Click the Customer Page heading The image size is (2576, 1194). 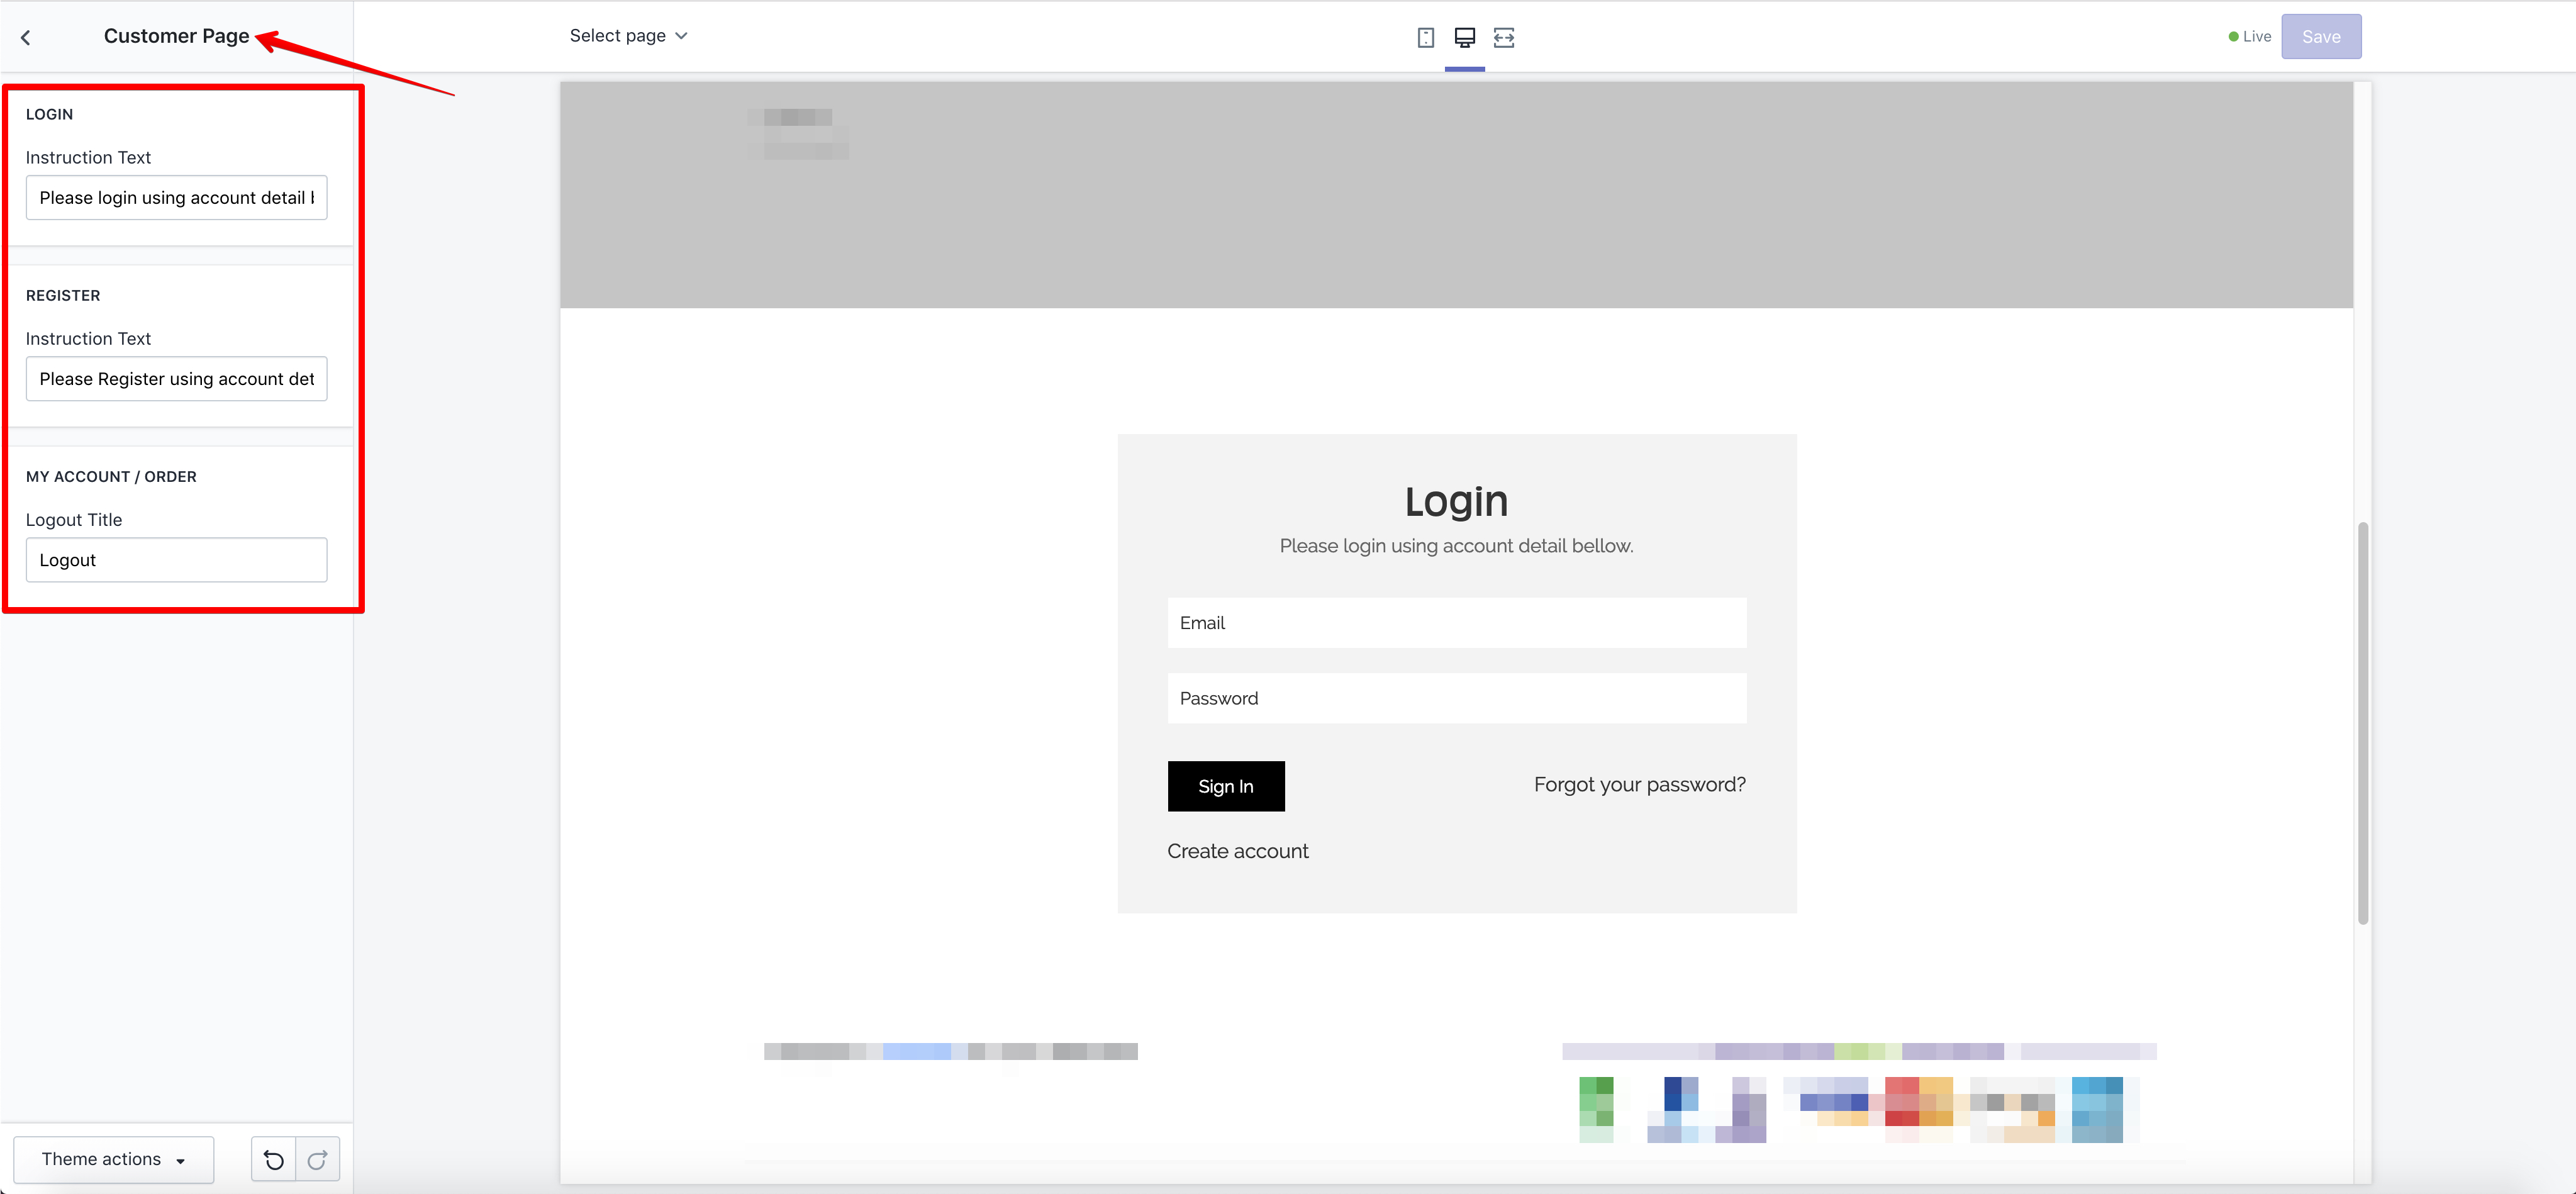(176, 36)
